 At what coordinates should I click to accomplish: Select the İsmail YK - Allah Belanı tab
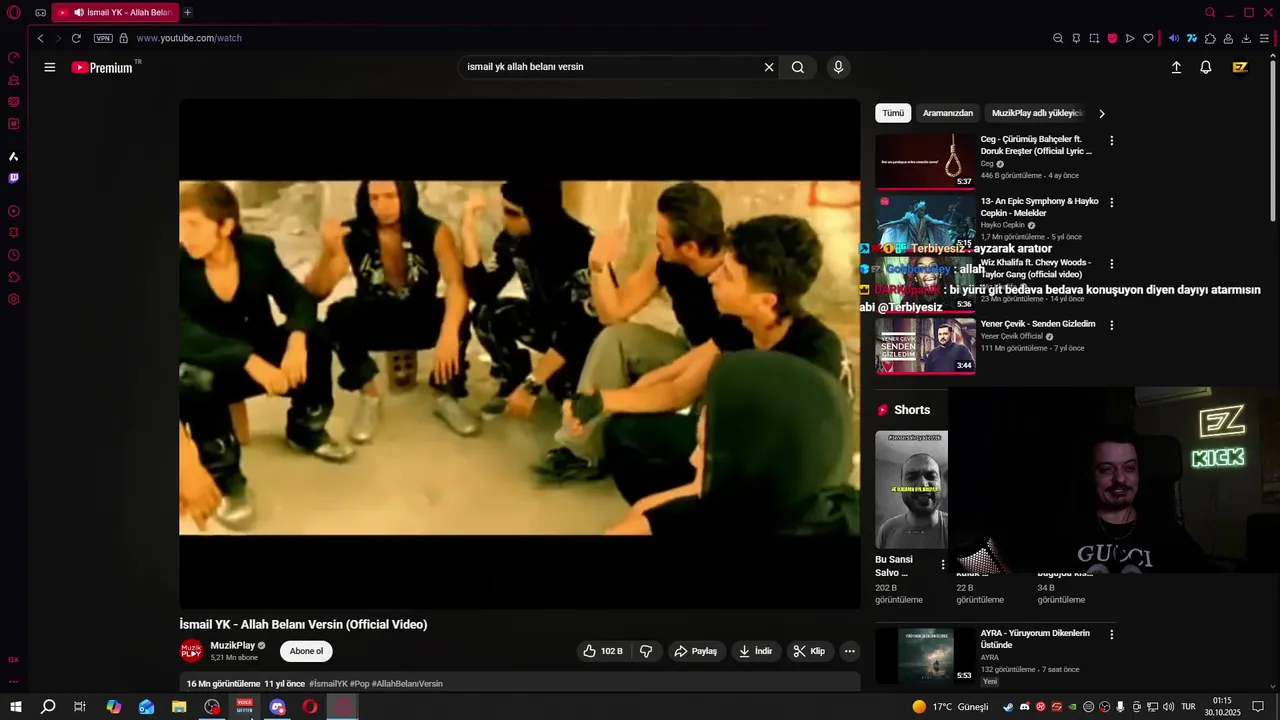click(115, 12)
